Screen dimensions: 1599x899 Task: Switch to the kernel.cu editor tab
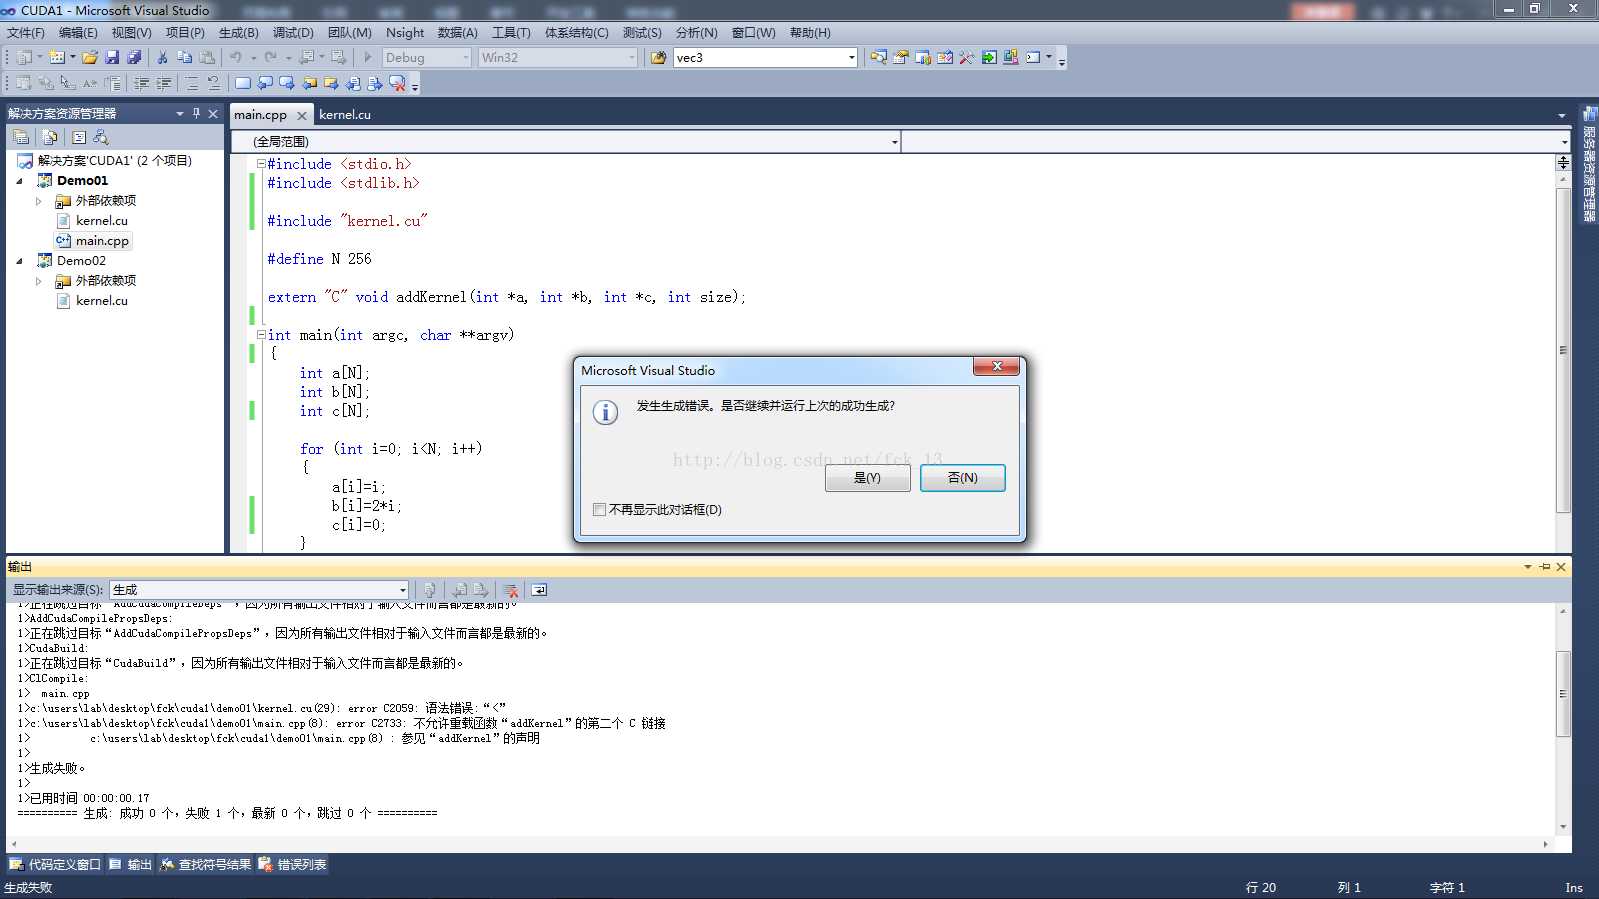point(345,115)
